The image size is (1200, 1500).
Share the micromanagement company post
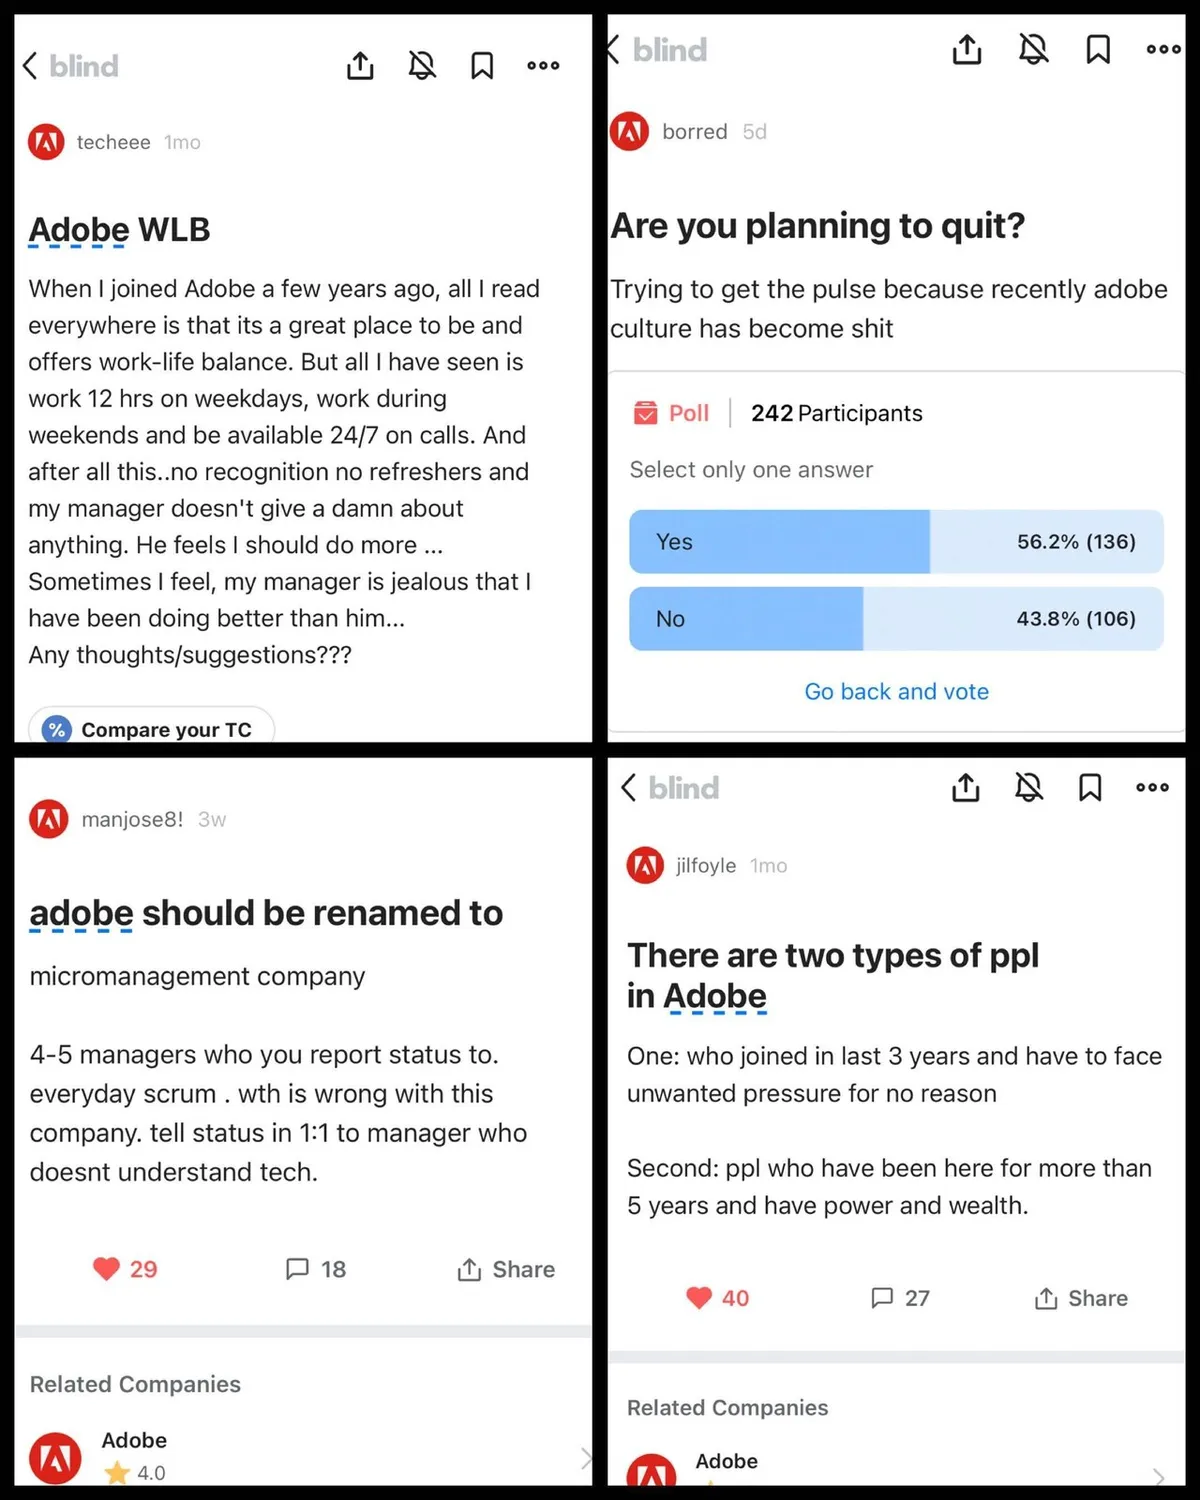click(x=506, y=1269)
